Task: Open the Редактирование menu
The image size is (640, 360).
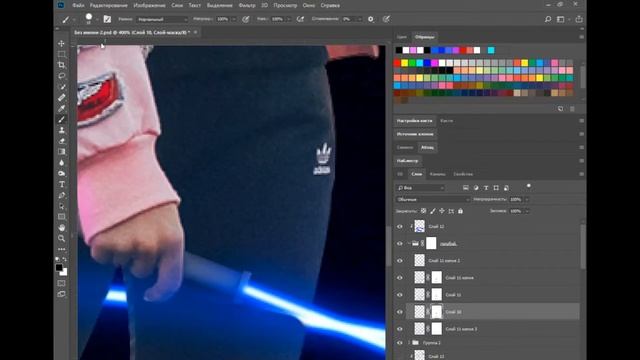Action: (x=109, y=5)
